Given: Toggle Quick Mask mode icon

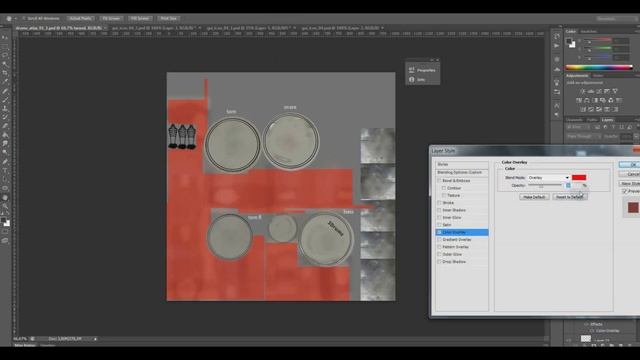Looking at the screenshot, I should pyautogui.click(x=5, y=232).
